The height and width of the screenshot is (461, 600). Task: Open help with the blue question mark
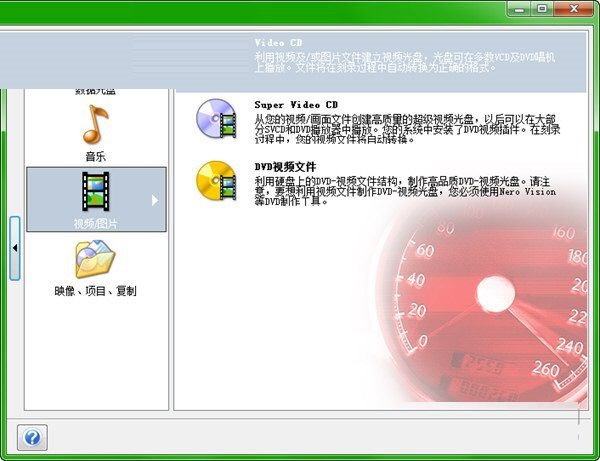(32, 438)
